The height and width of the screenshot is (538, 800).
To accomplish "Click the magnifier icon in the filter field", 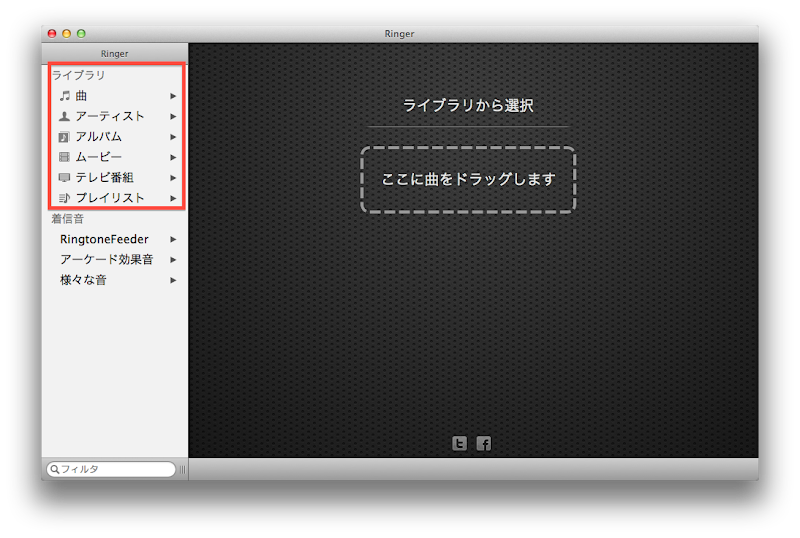I will 55,469.
